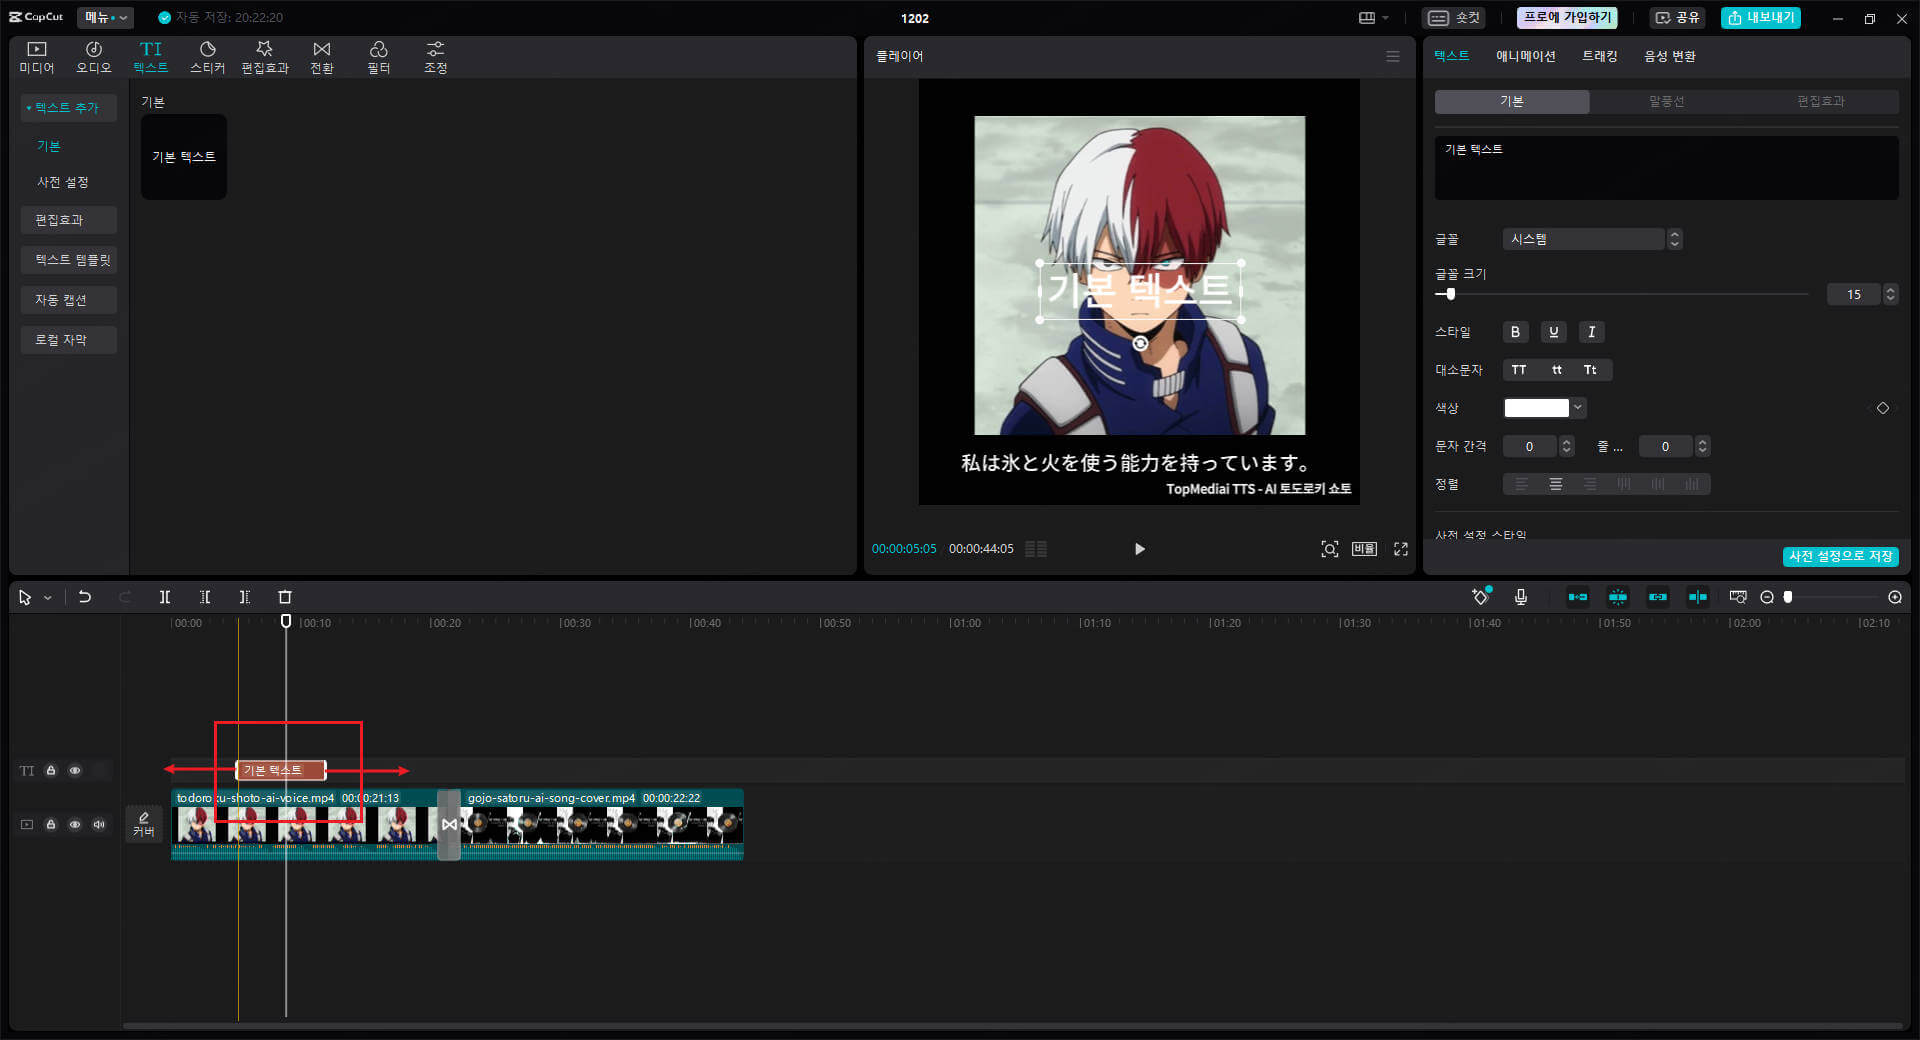Toggle linkage button in timeline toolbar
1920x1040 pixels.
tap(1658, 597)
